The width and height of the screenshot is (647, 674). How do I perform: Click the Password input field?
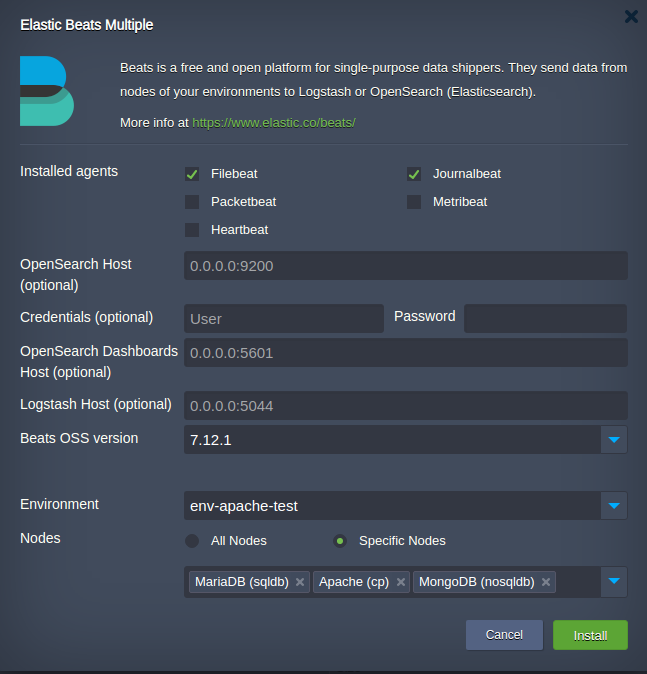tap(545, 319)
